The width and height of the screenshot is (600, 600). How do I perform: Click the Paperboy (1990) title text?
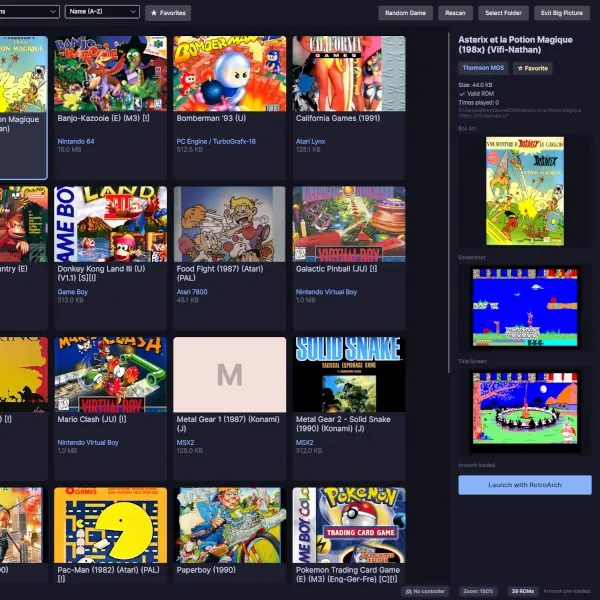(206, 570)
